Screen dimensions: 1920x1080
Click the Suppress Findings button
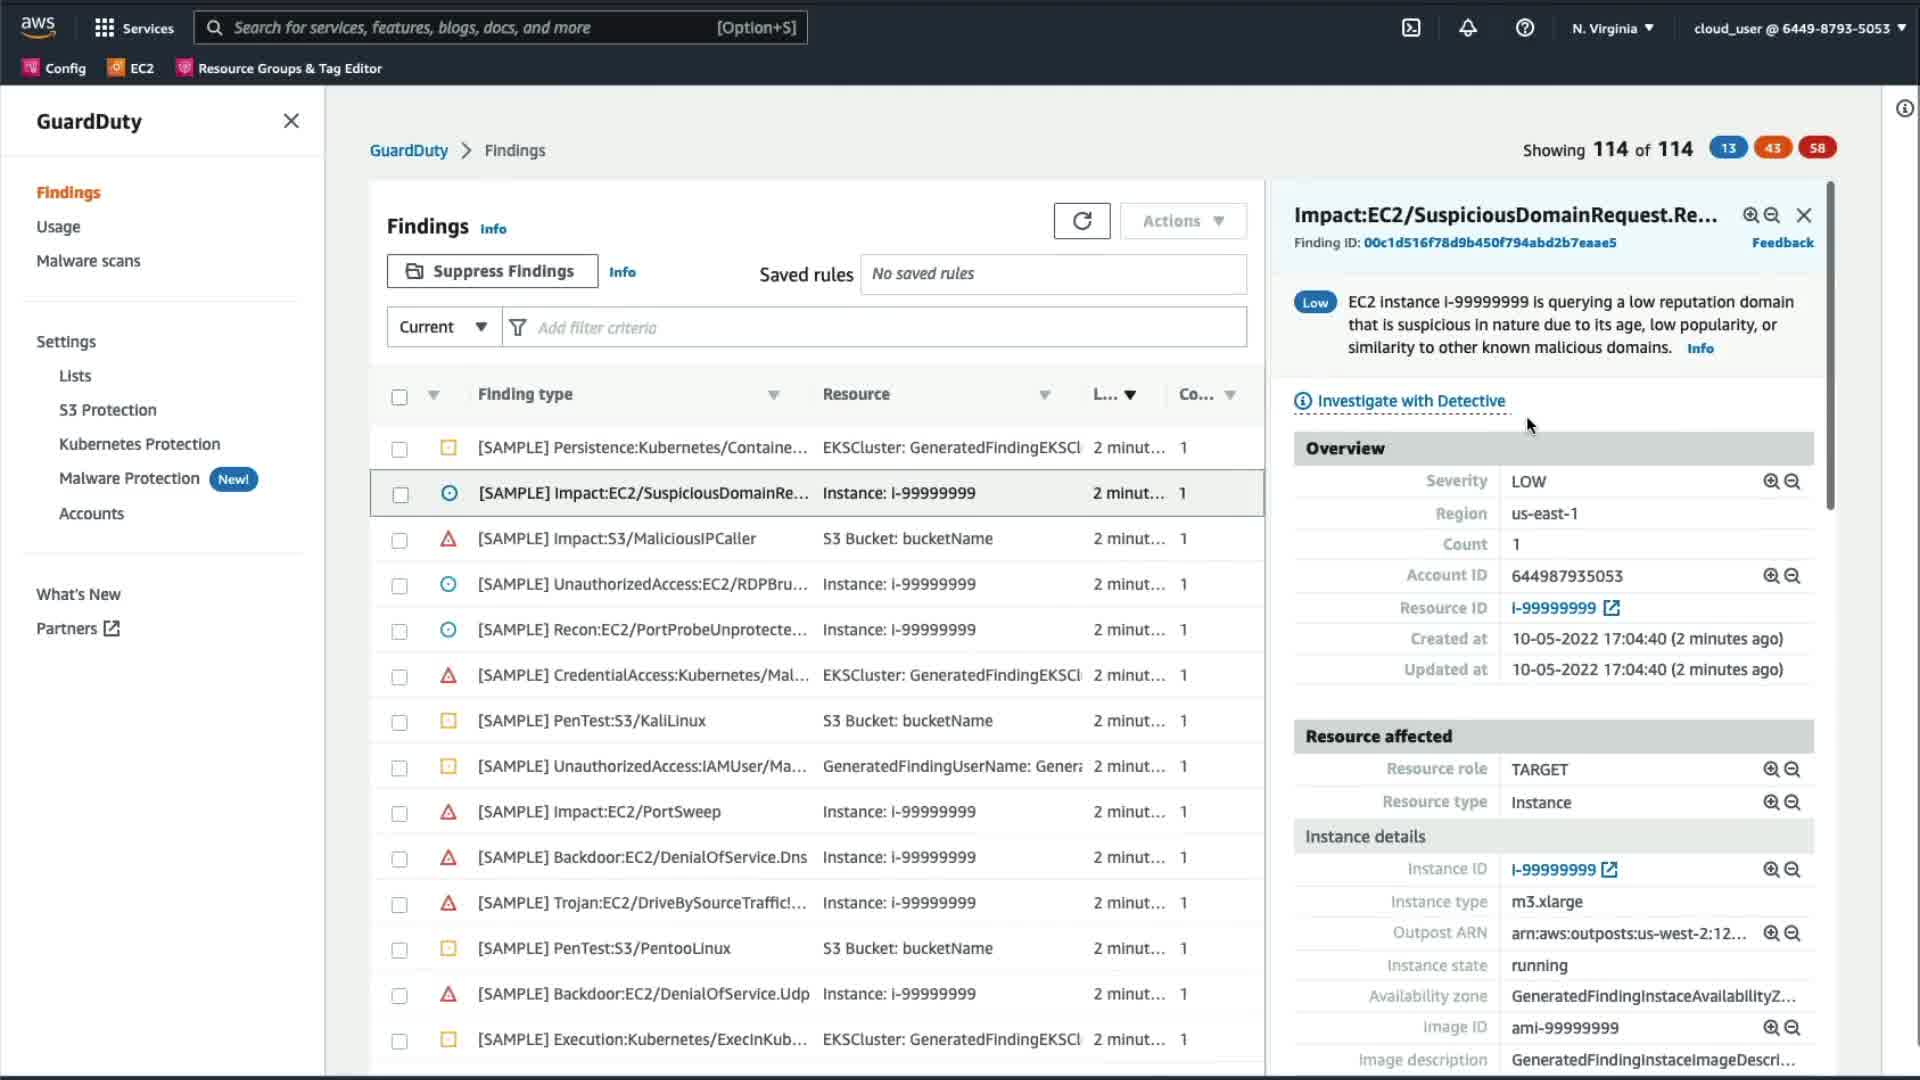(x=492, y=271)
